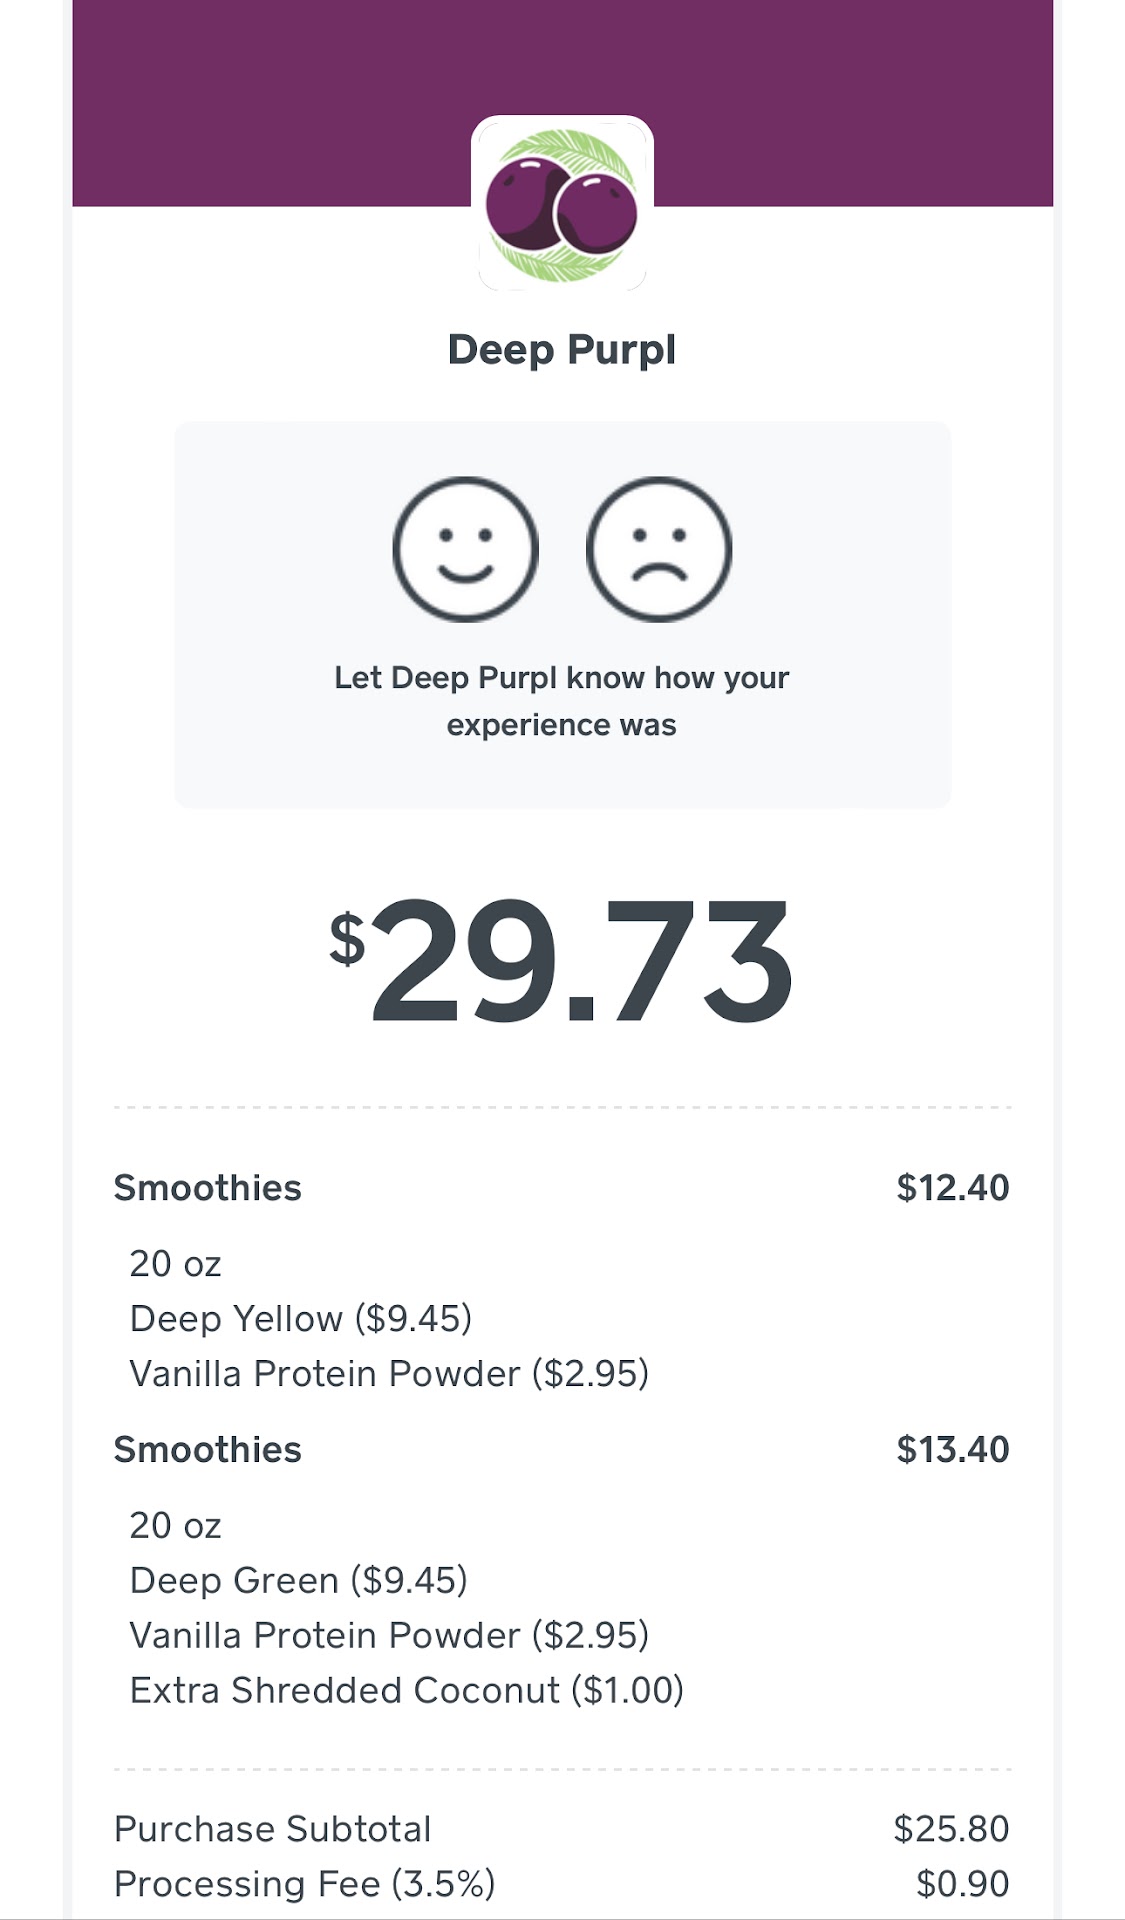This screenshot has width=1125, height=1920.
Task: Rate experience with the happy face
Action: click(x=466, y=550)
